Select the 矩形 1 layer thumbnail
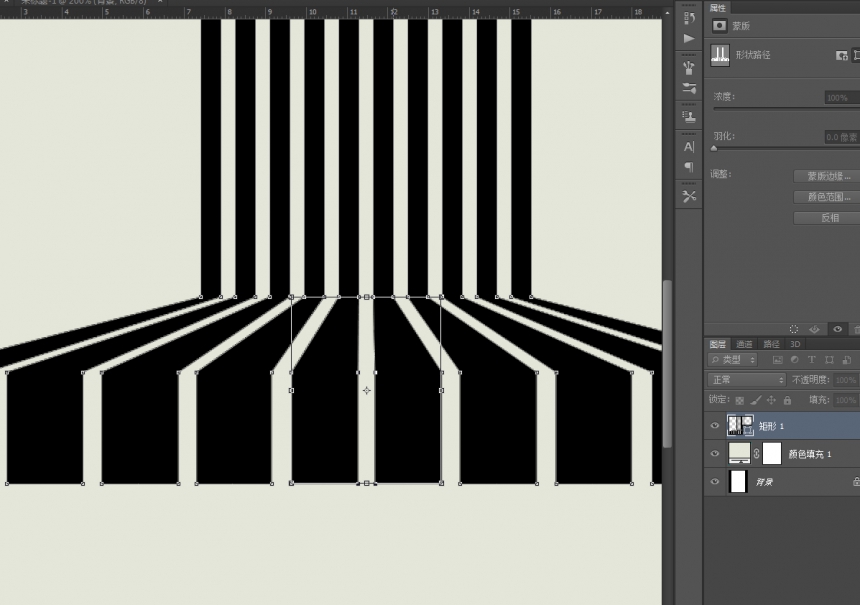The height and width of the screenshot is (605, 860). pos(740,426)
